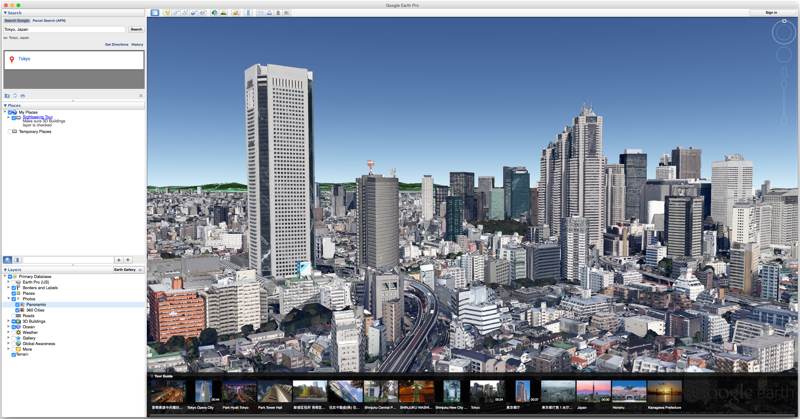Screen dimensions: 800x419
Task: Move selected place up with up arrow
Action: [x=118, y=260]
